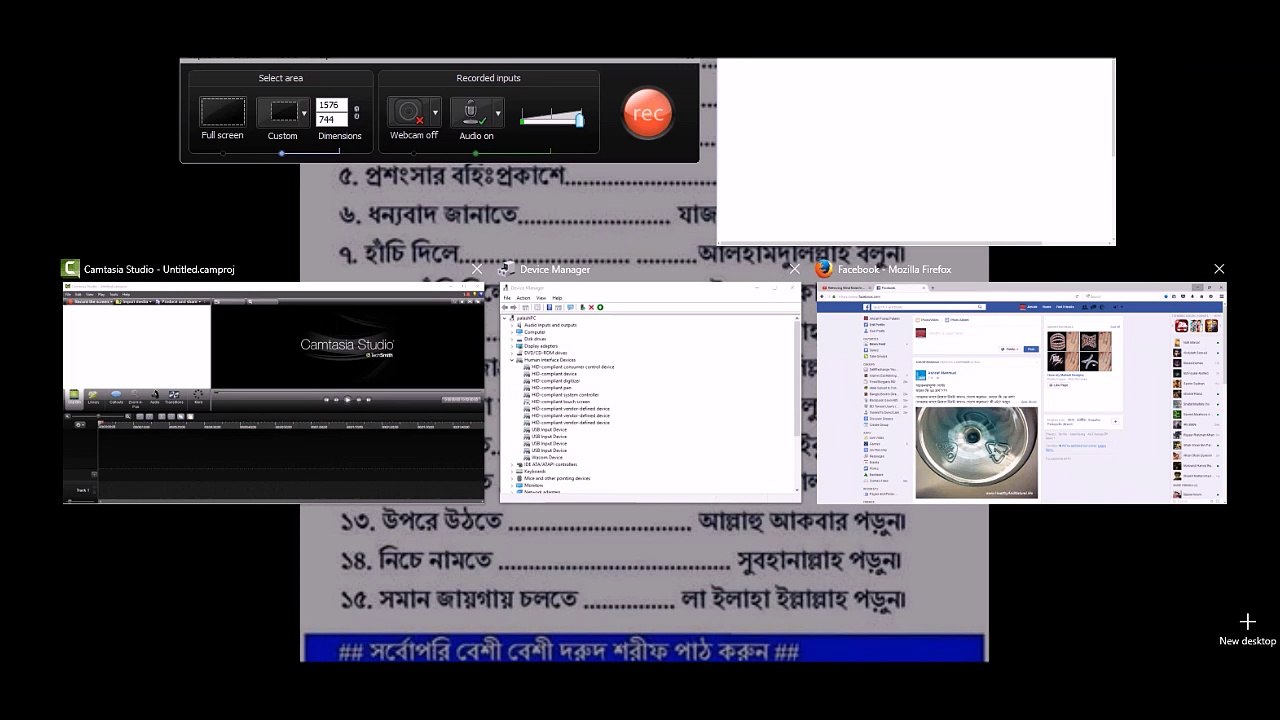1280x720 pixels.
Task: Open the Library tab in Camtasia
Action: click(93, 397)
